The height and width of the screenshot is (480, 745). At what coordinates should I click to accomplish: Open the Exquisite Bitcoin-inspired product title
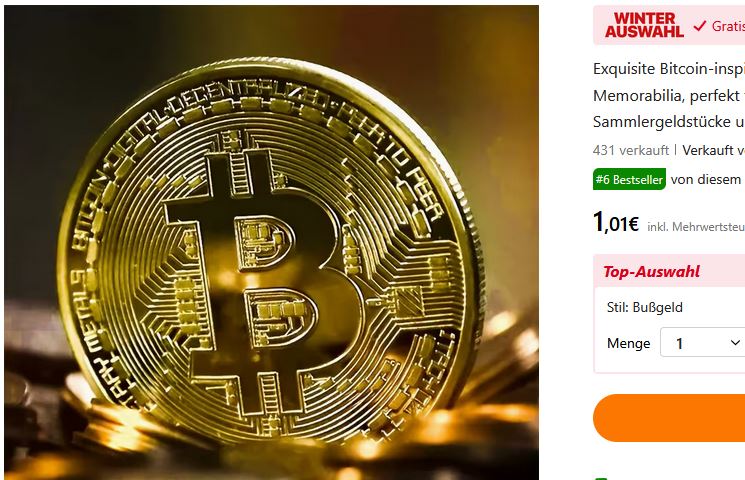[669, 95]
